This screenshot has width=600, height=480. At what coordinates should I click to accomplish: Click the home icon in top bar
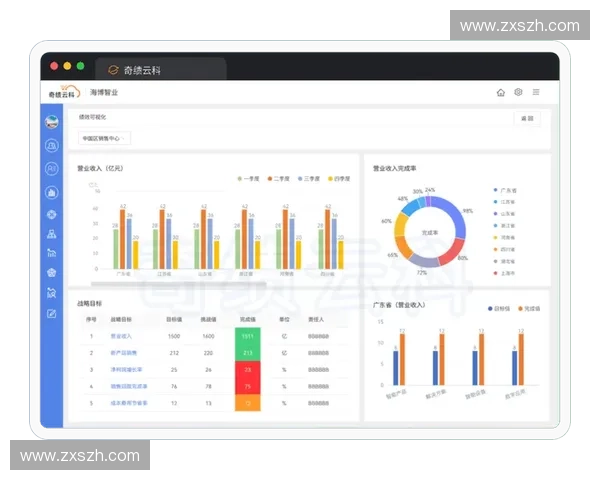500,92
